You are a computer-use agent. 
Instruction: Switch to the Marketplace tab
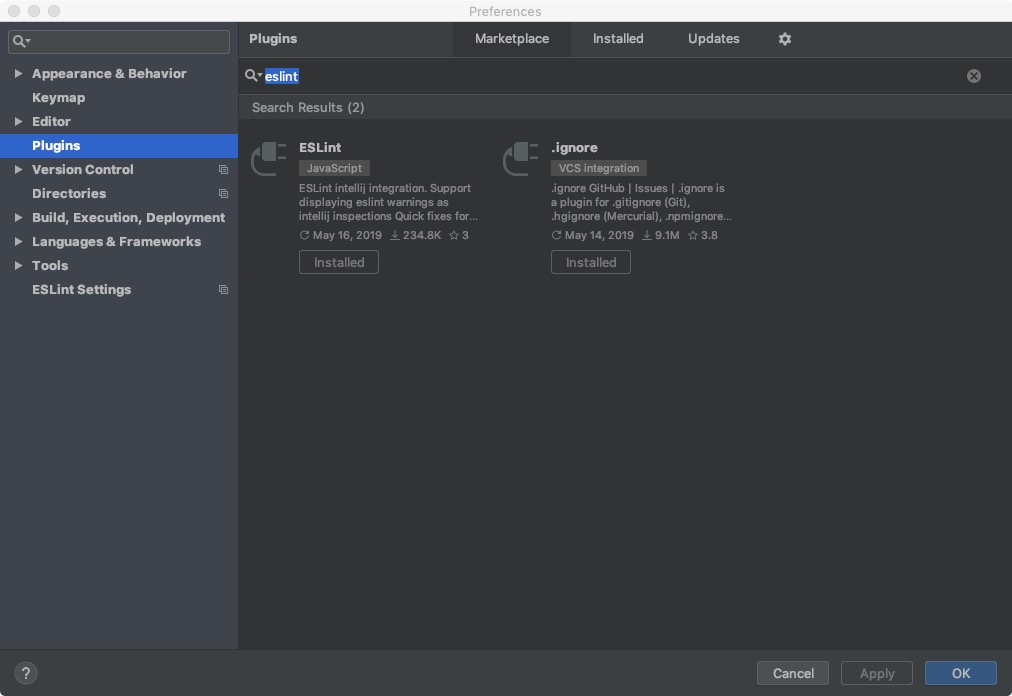[x=512, y=39]
